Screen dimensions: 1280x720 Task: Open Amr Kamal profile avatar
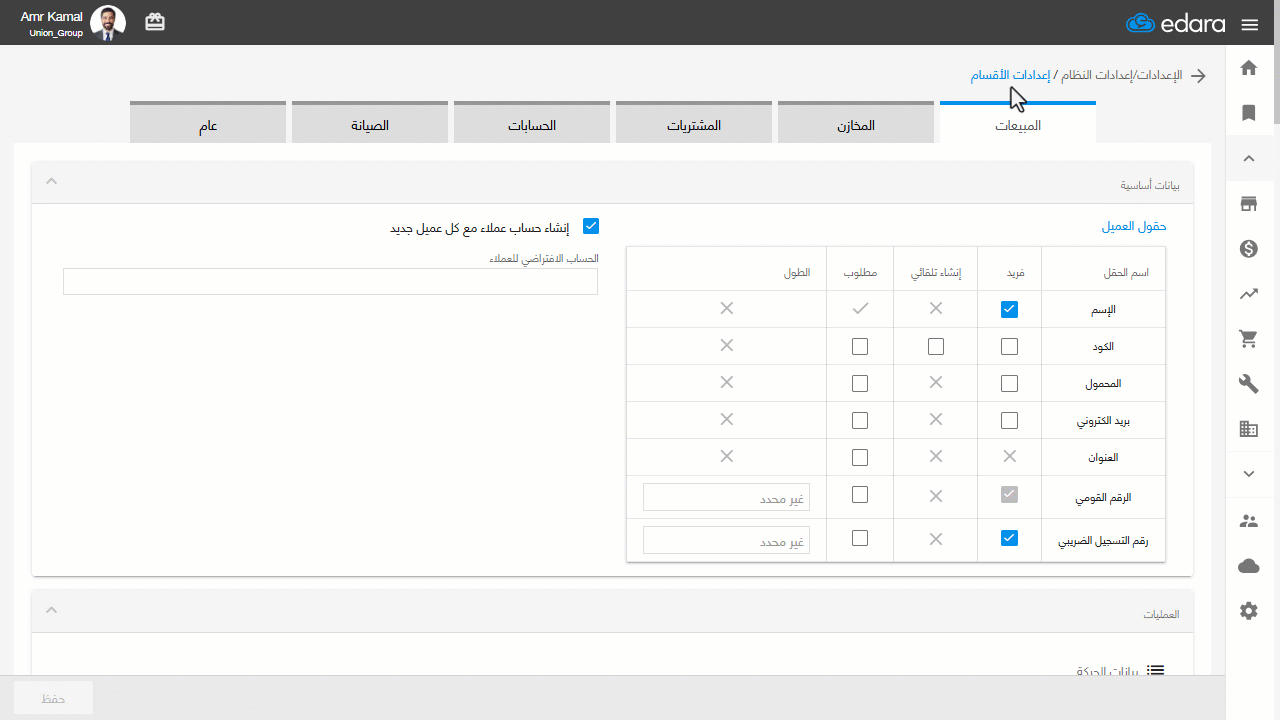click(x=108, y=23)
